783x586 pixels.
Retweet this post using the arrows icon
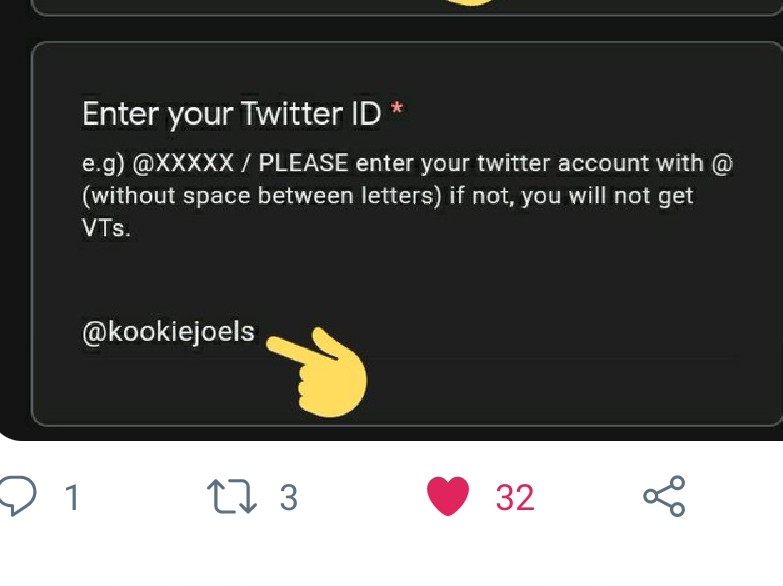tap(231, 496)
